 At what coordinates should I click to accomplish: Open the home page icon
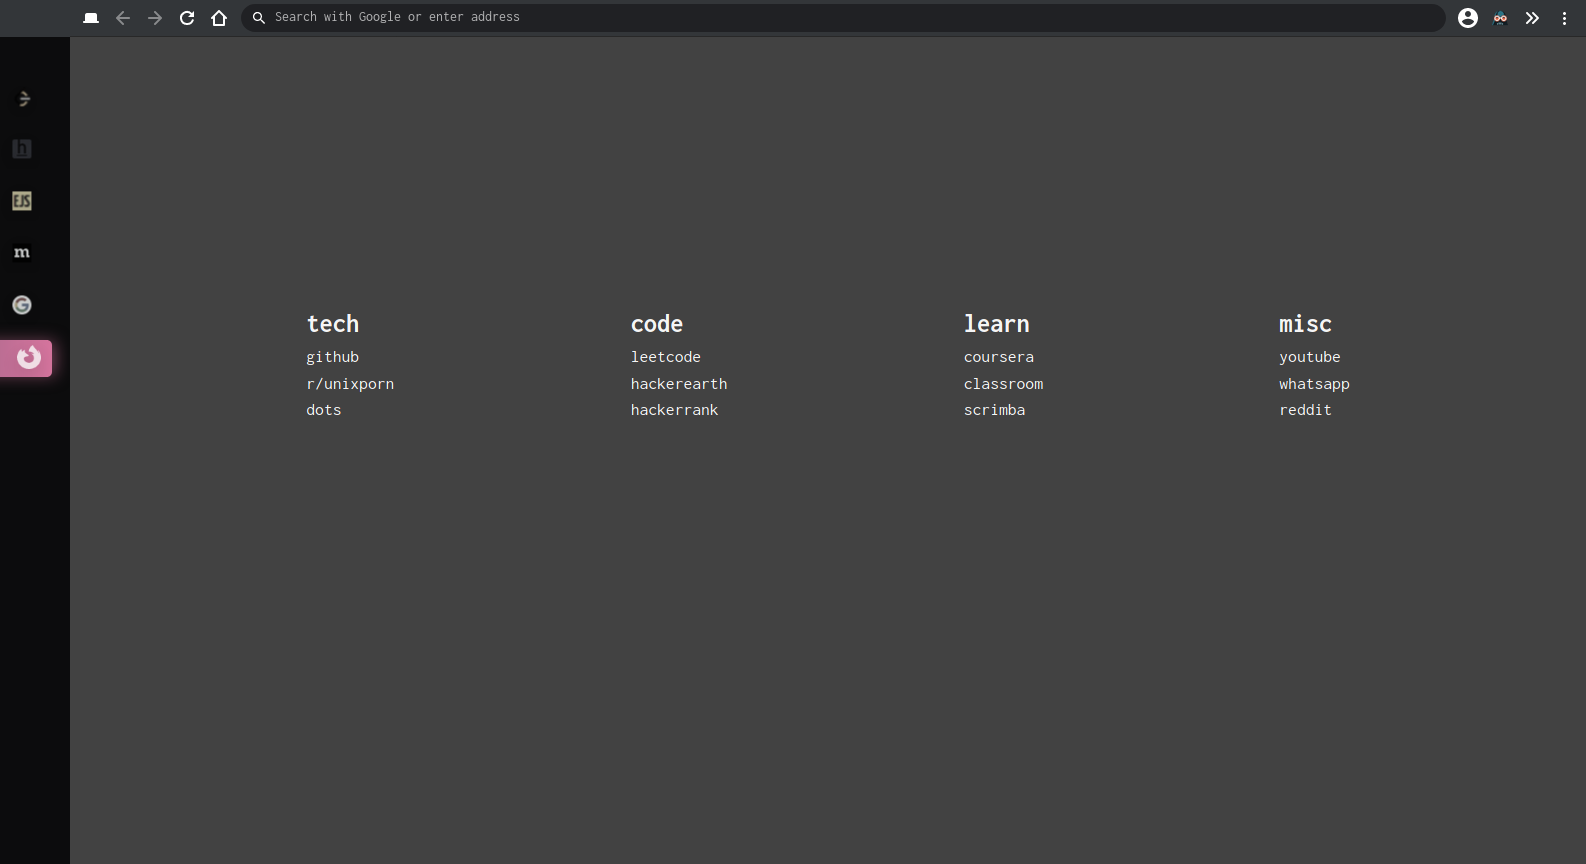(219, 18)
